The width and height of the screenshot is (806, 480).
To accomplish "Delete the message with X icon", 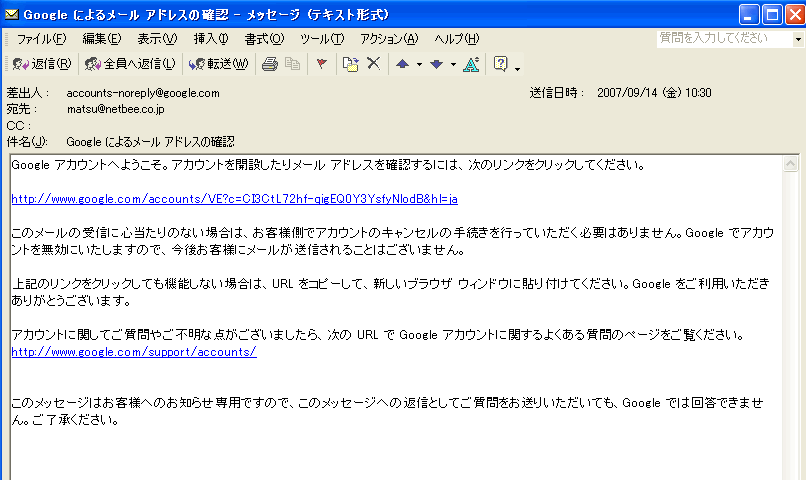I will coord(374,64).
